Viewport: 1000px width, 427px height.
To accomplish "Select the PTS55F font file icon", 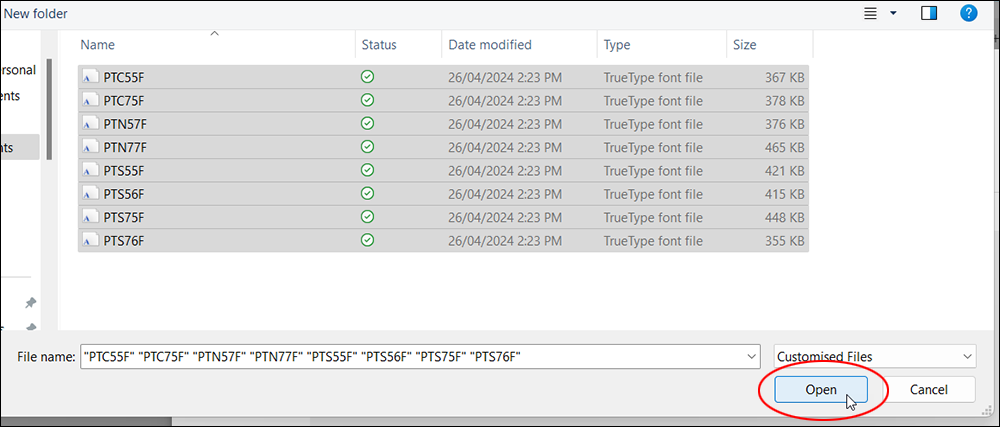I will [x=91, y=171].
